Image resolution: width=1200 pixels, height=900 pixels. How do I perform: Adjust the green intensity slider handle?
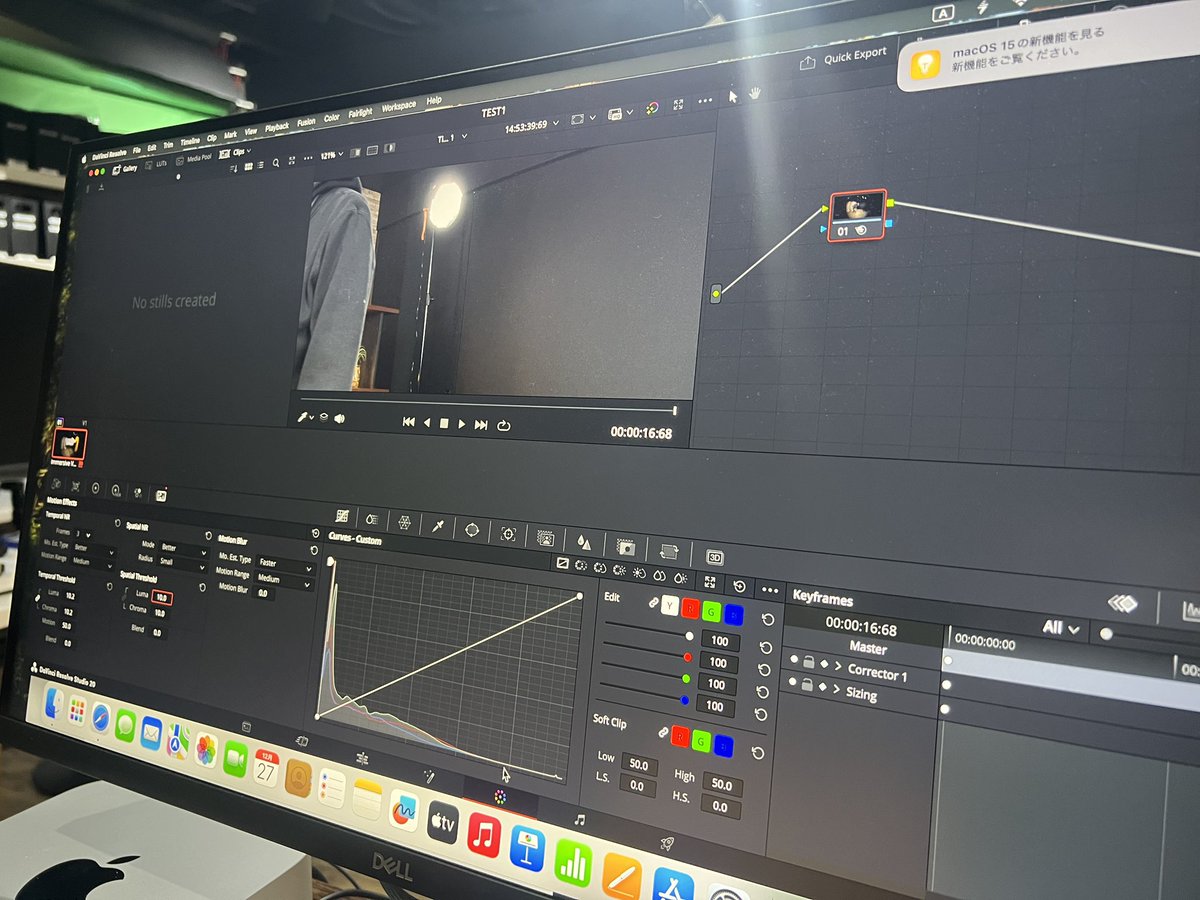coord(684,679)
